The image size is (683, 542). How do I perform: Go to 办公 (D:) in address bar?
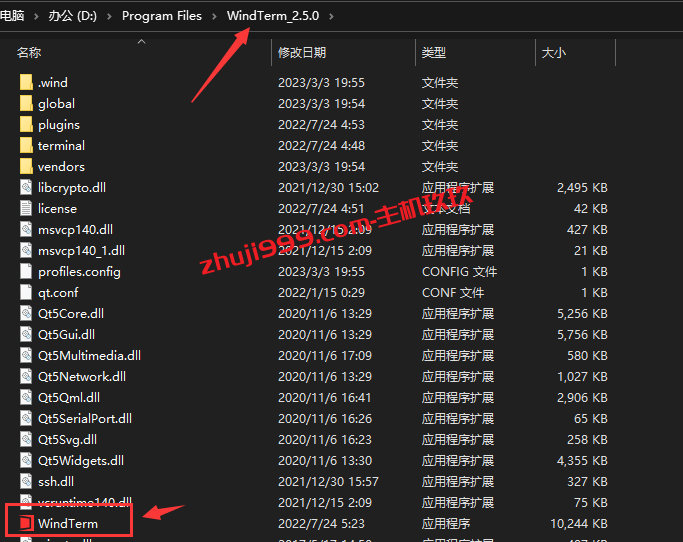[x=73, y=16]
